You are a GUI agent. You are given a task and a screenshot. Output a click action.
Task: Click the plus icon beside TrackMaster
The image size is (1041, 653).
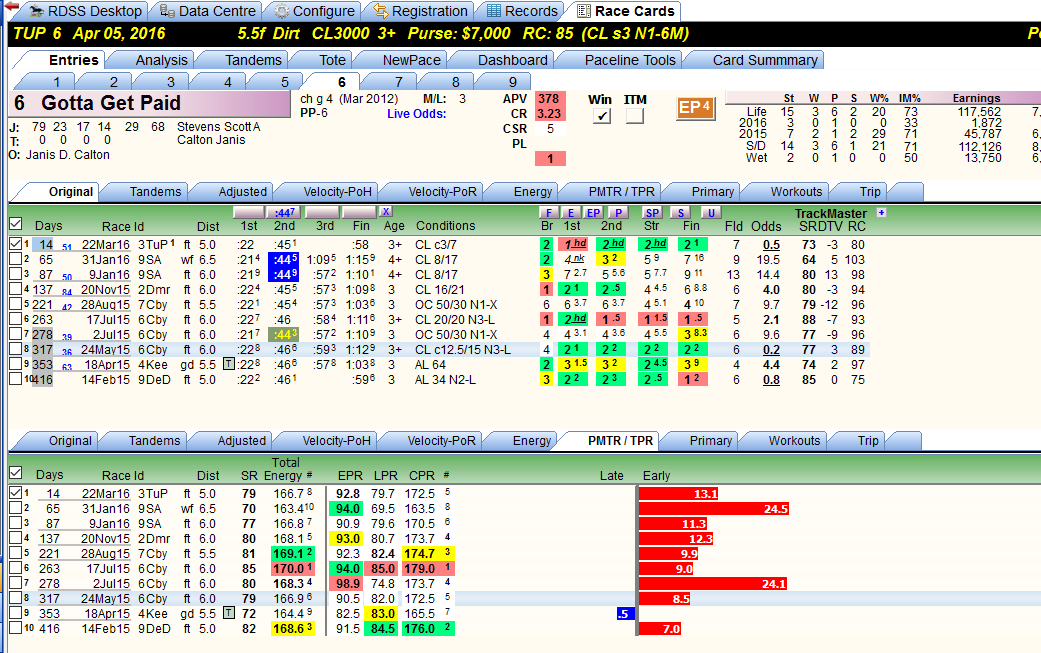882,212
